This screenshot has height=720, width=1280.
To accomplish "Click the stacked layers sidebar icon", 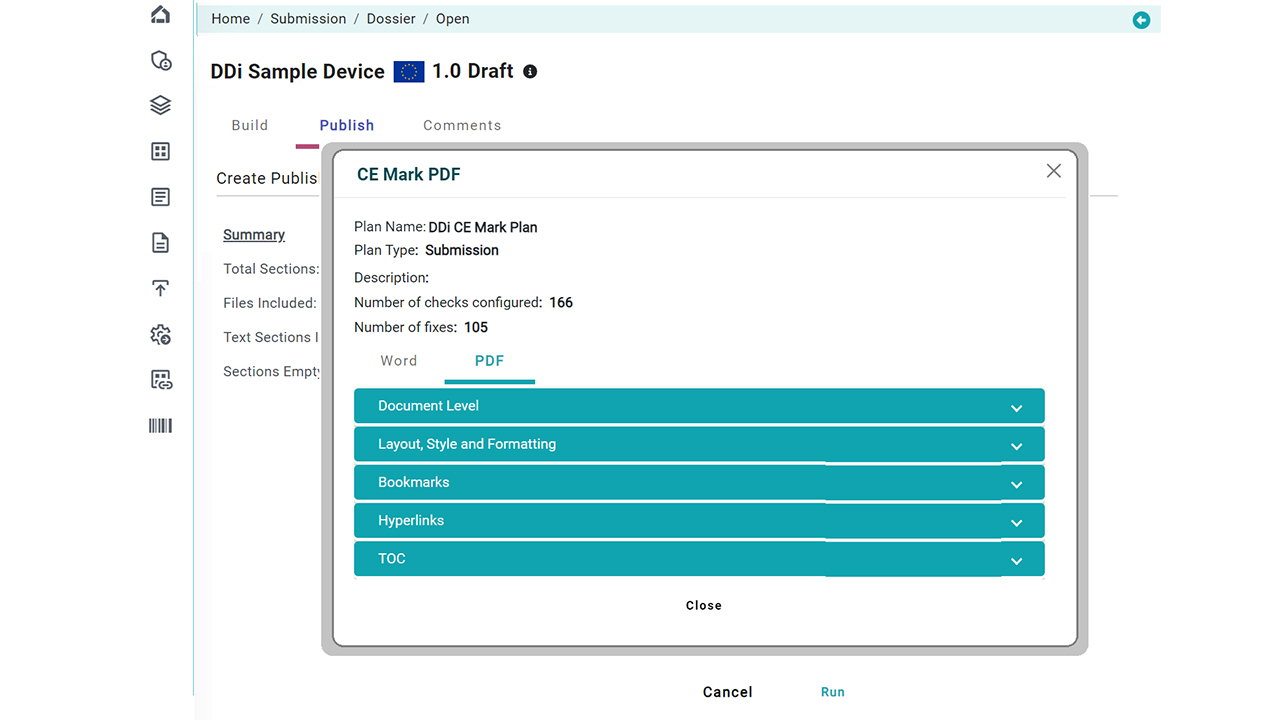I will 160,105.
